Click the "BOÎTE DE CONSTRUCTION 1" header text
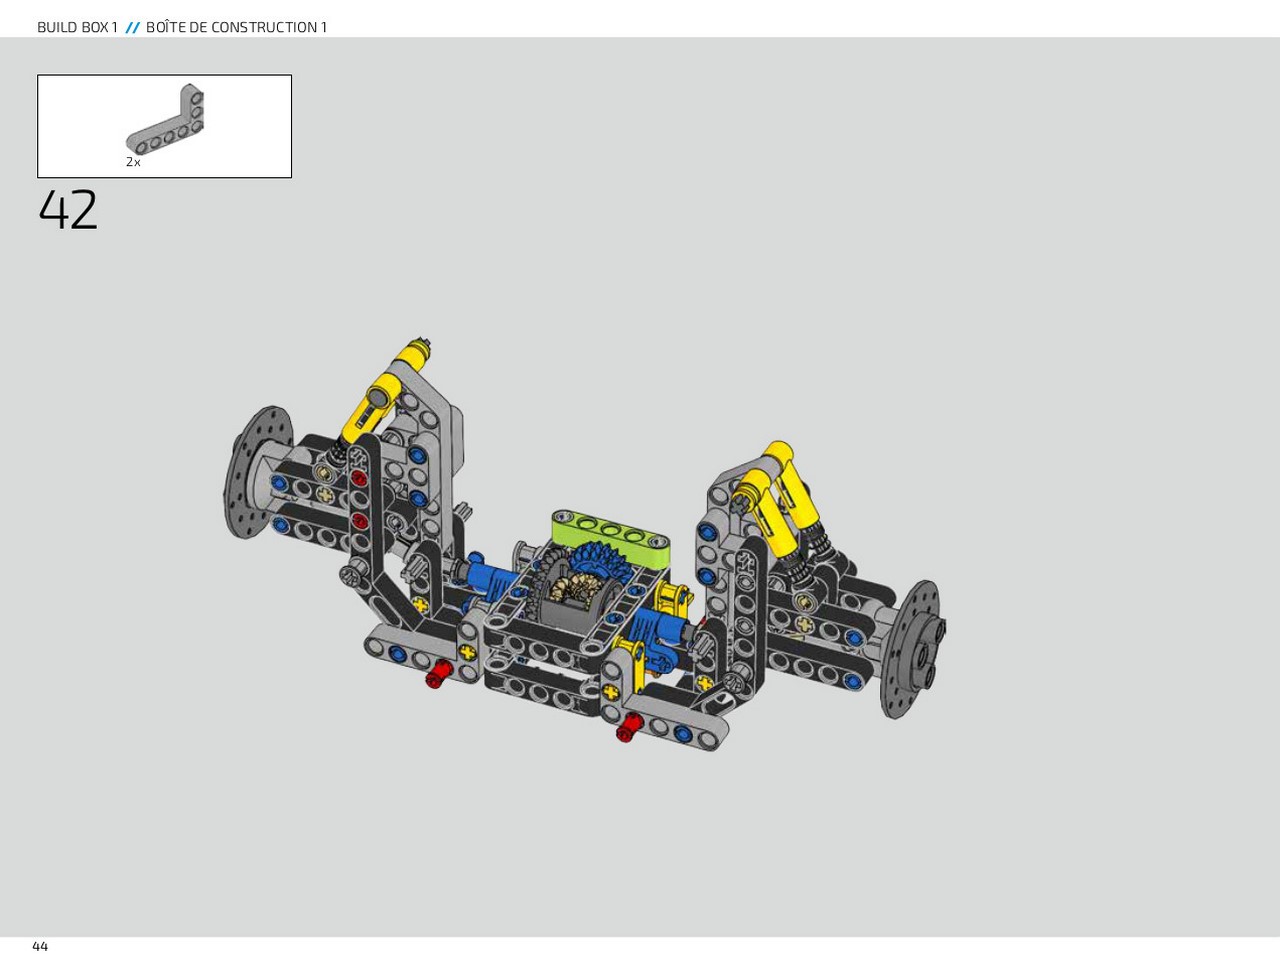1280x974 pixels. pyautogui.click(x=236, y=27)
